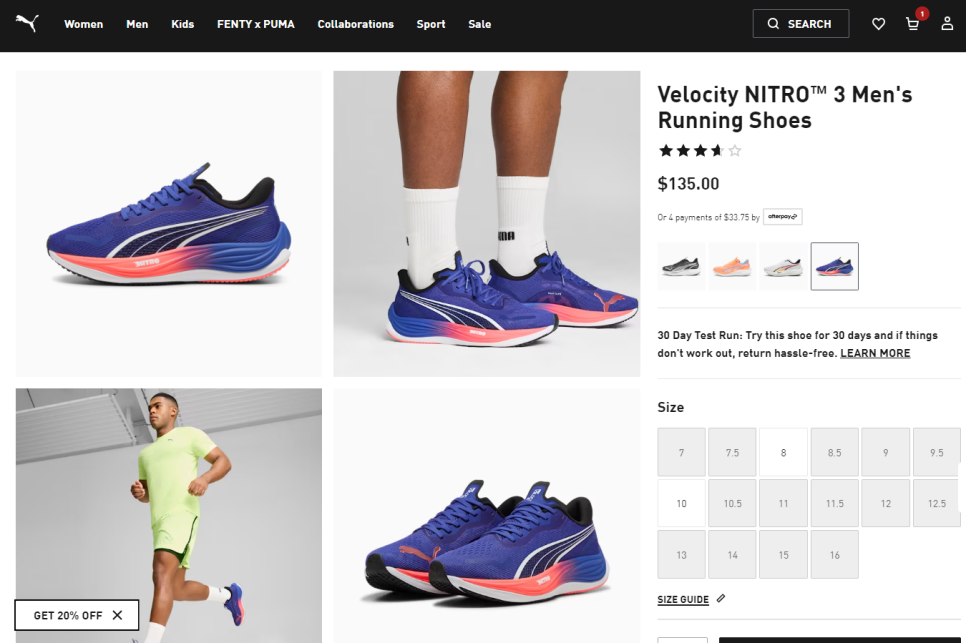Open the Women menu
This screenshot has height=643, width=966.
84,24
